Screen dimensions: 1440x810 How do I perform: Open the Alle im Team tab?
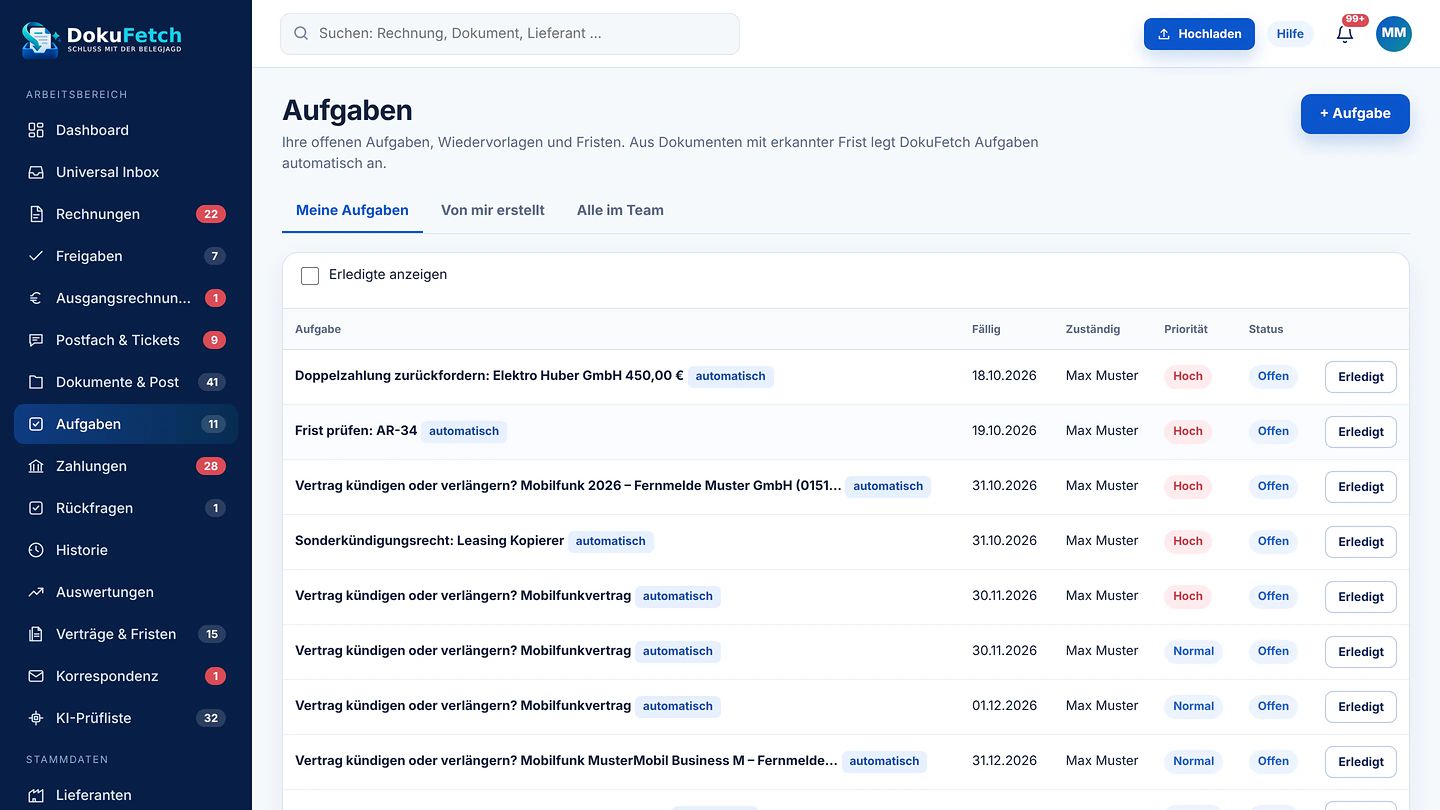pos(620,210)
